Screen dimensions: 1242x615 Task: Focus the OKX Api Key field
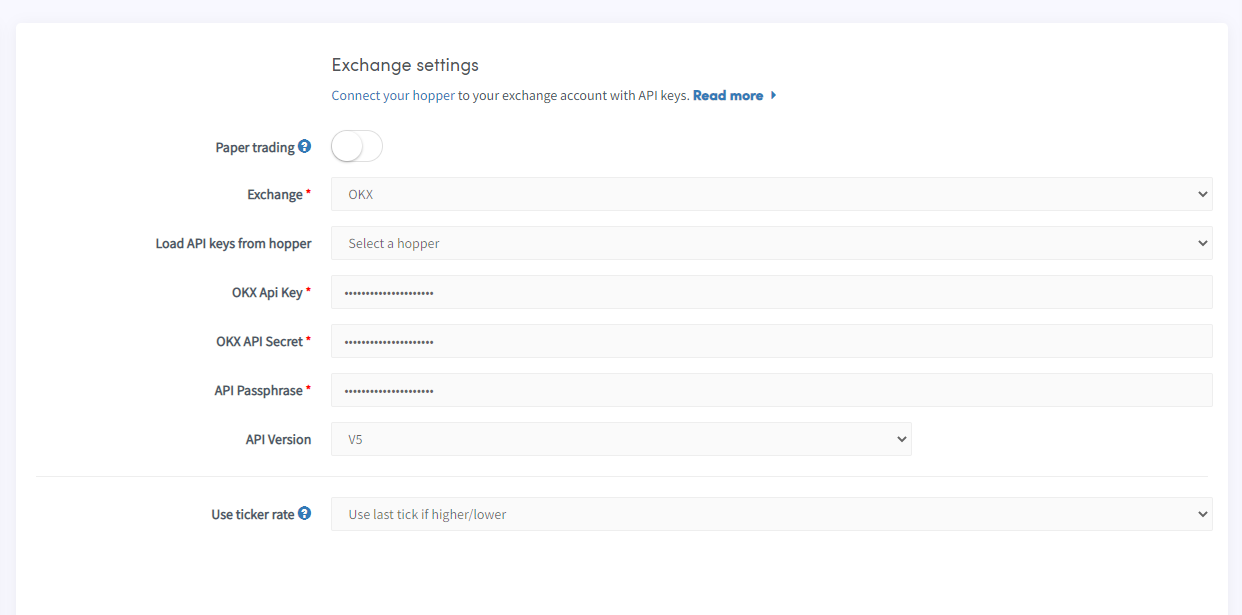[x=771, y=292]
